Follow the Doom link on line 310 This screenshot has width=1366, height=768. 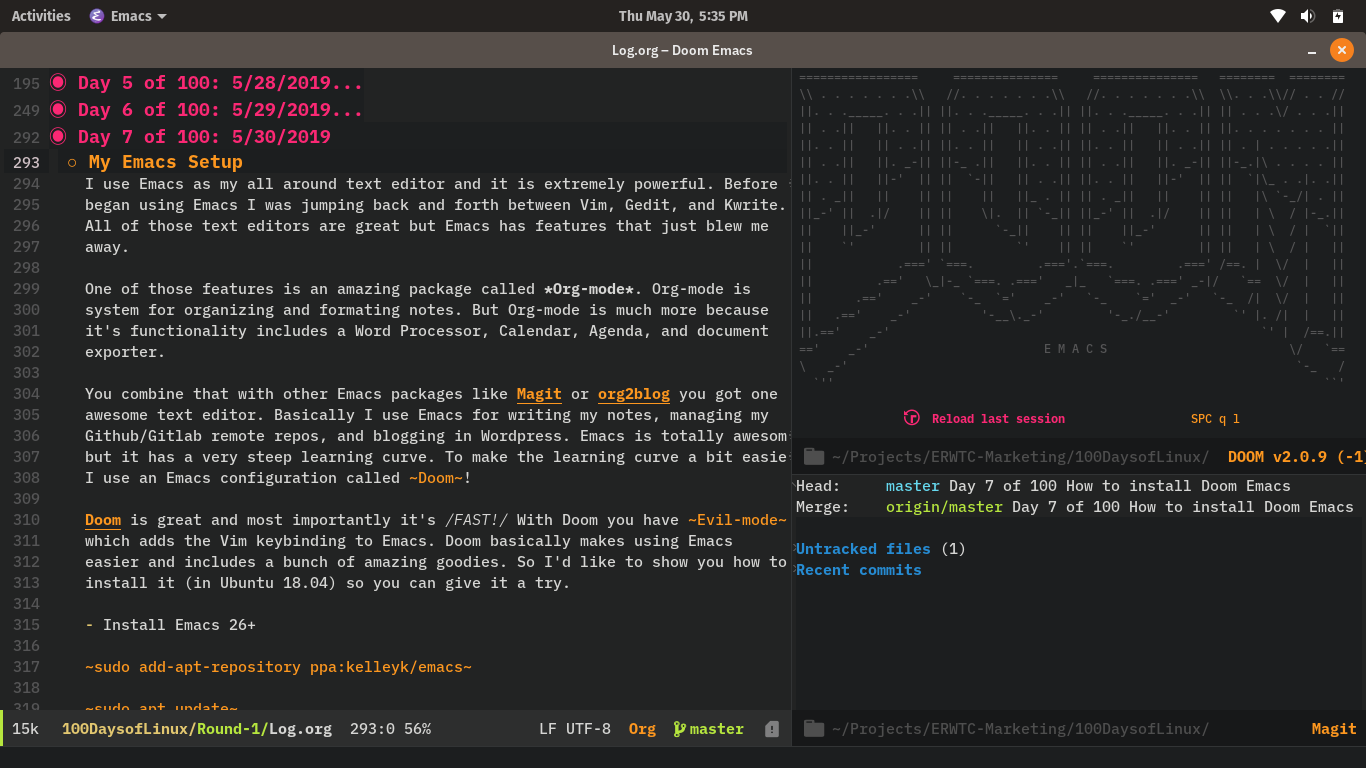[103, 520]
